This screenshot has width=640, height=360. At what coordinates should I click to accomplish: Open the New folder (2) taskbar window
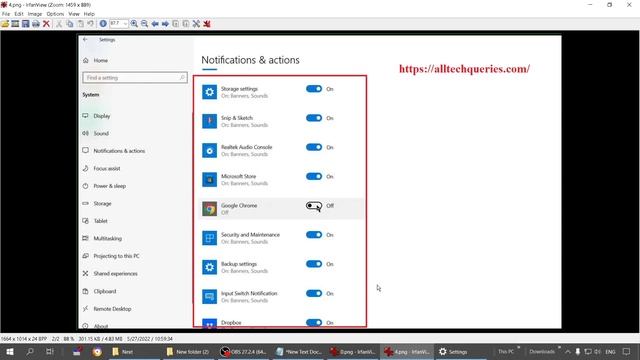click(188, 351)
